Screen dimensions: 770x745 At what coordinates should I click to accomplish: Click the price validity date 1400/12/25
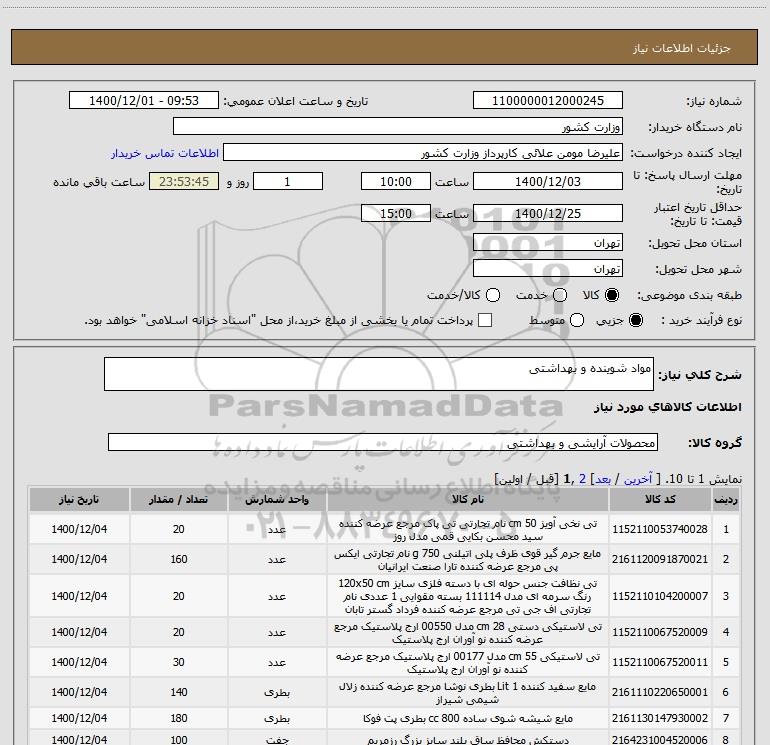tap(548, 213)
